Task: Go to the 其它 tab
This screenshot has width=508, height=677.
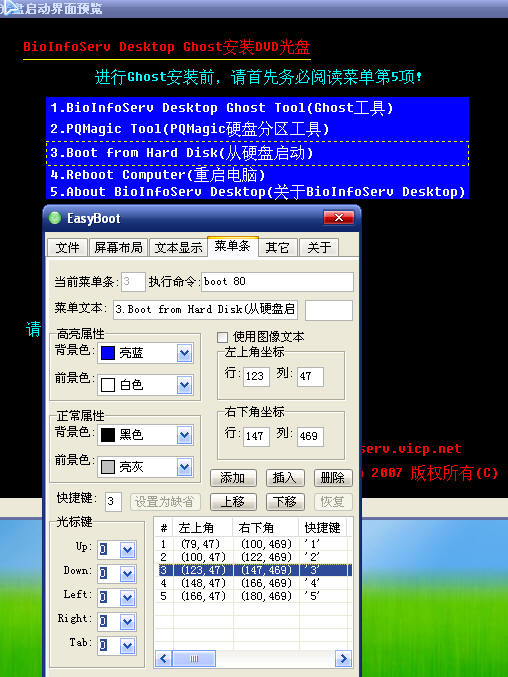Action: pos(277,247)
